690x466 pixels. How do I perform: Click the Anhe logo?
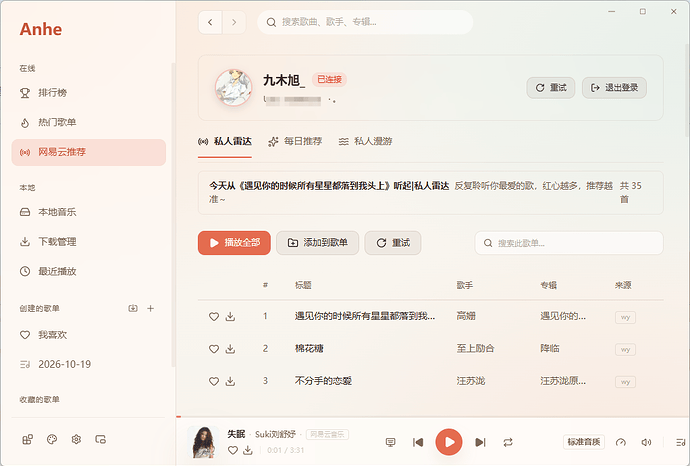click(x=40, y=29)
